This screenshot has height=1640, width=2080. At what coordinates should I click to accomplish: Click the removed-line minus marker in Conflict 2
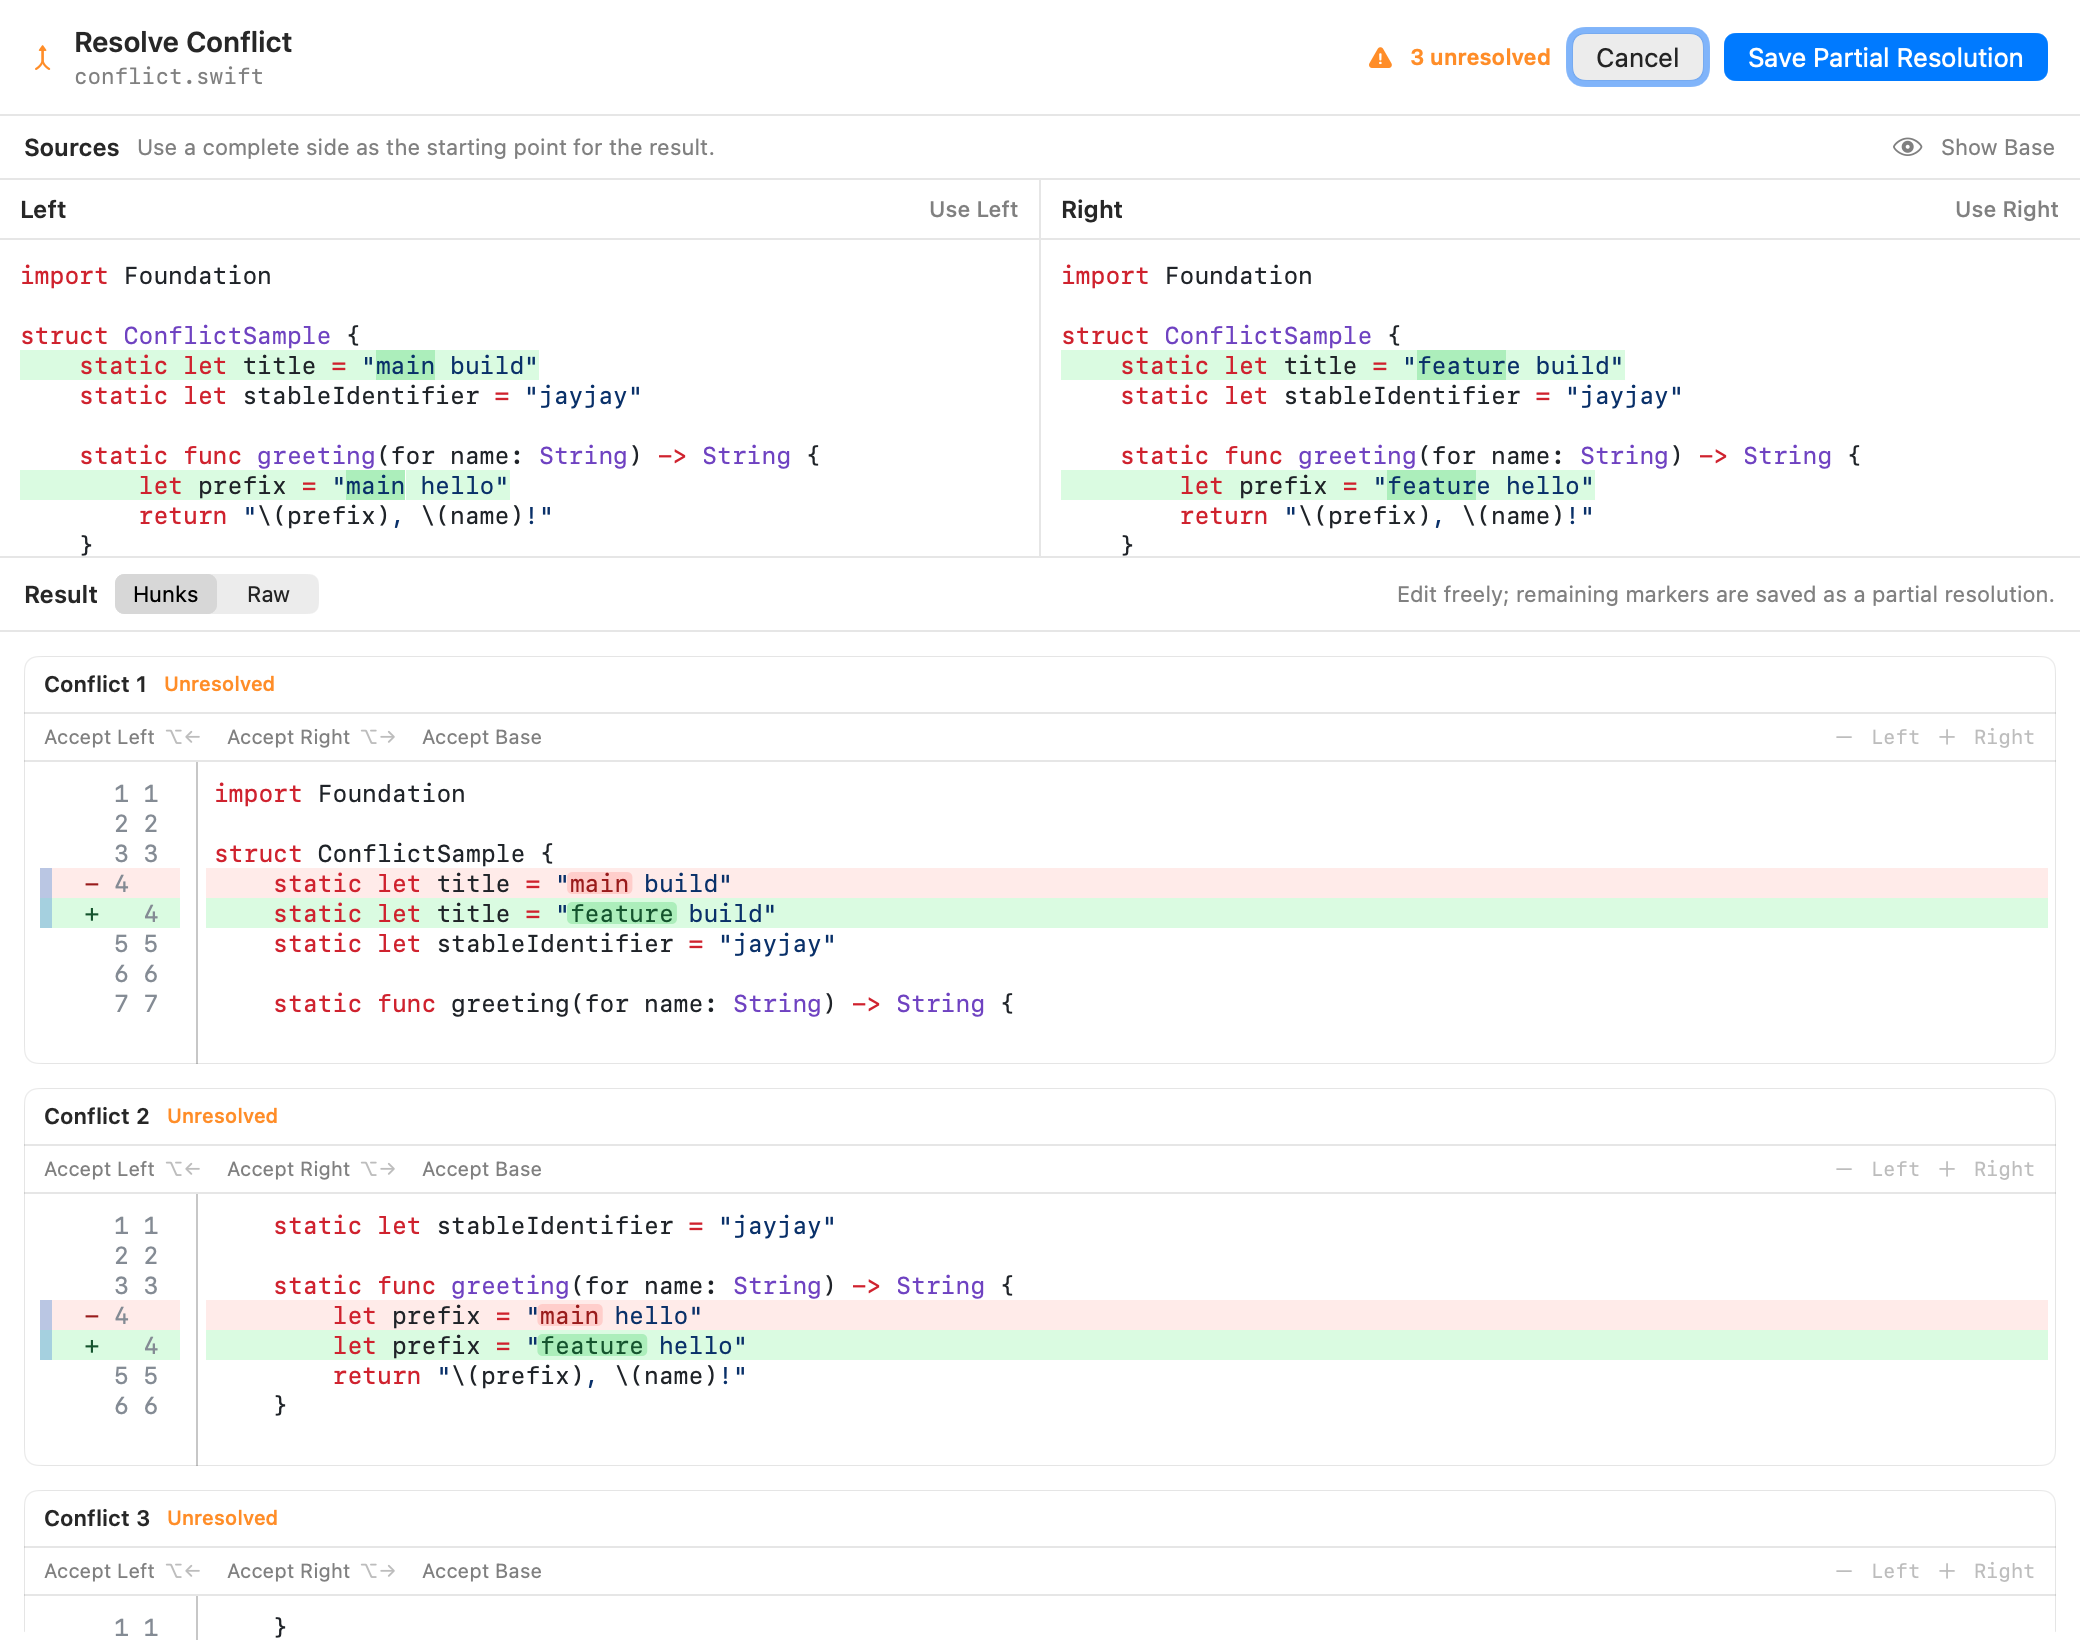pyautogui.click(x=92, y=1316)
